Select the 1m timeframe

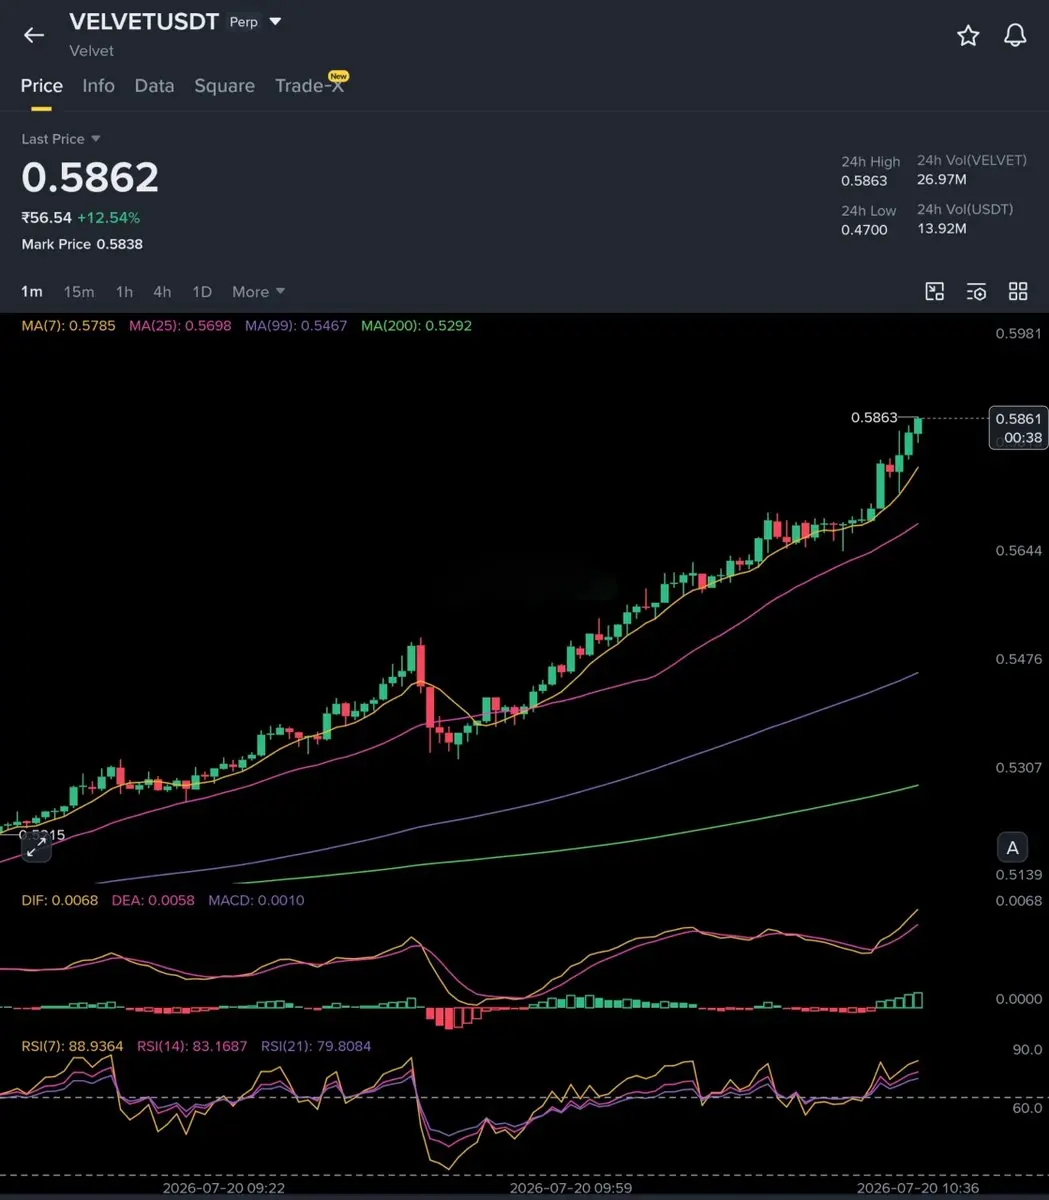click(x=32, y=292)
